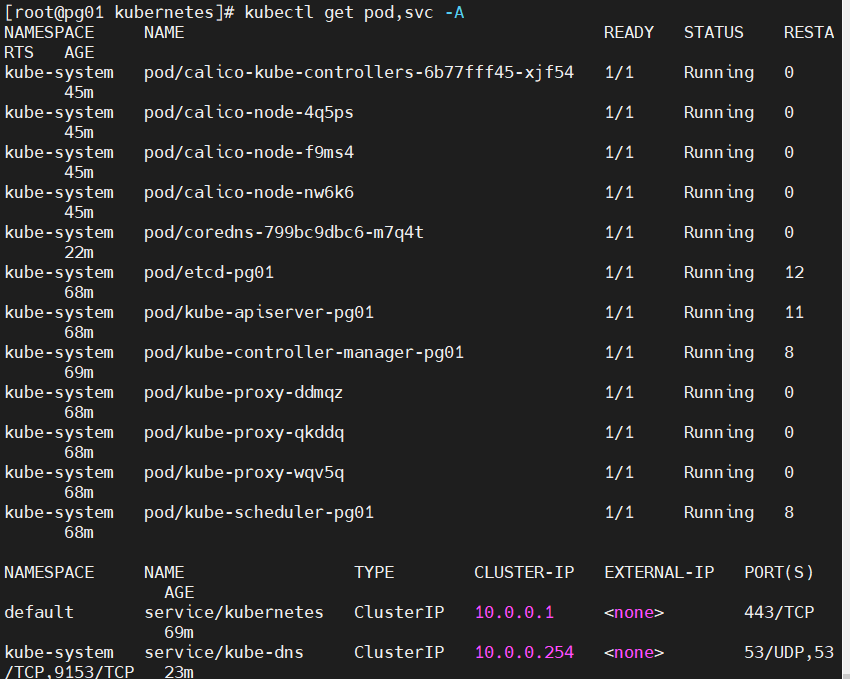This screenshot has width=850, height=679.
Task: Click the etcd restart count 12
Action: [794, 272]
